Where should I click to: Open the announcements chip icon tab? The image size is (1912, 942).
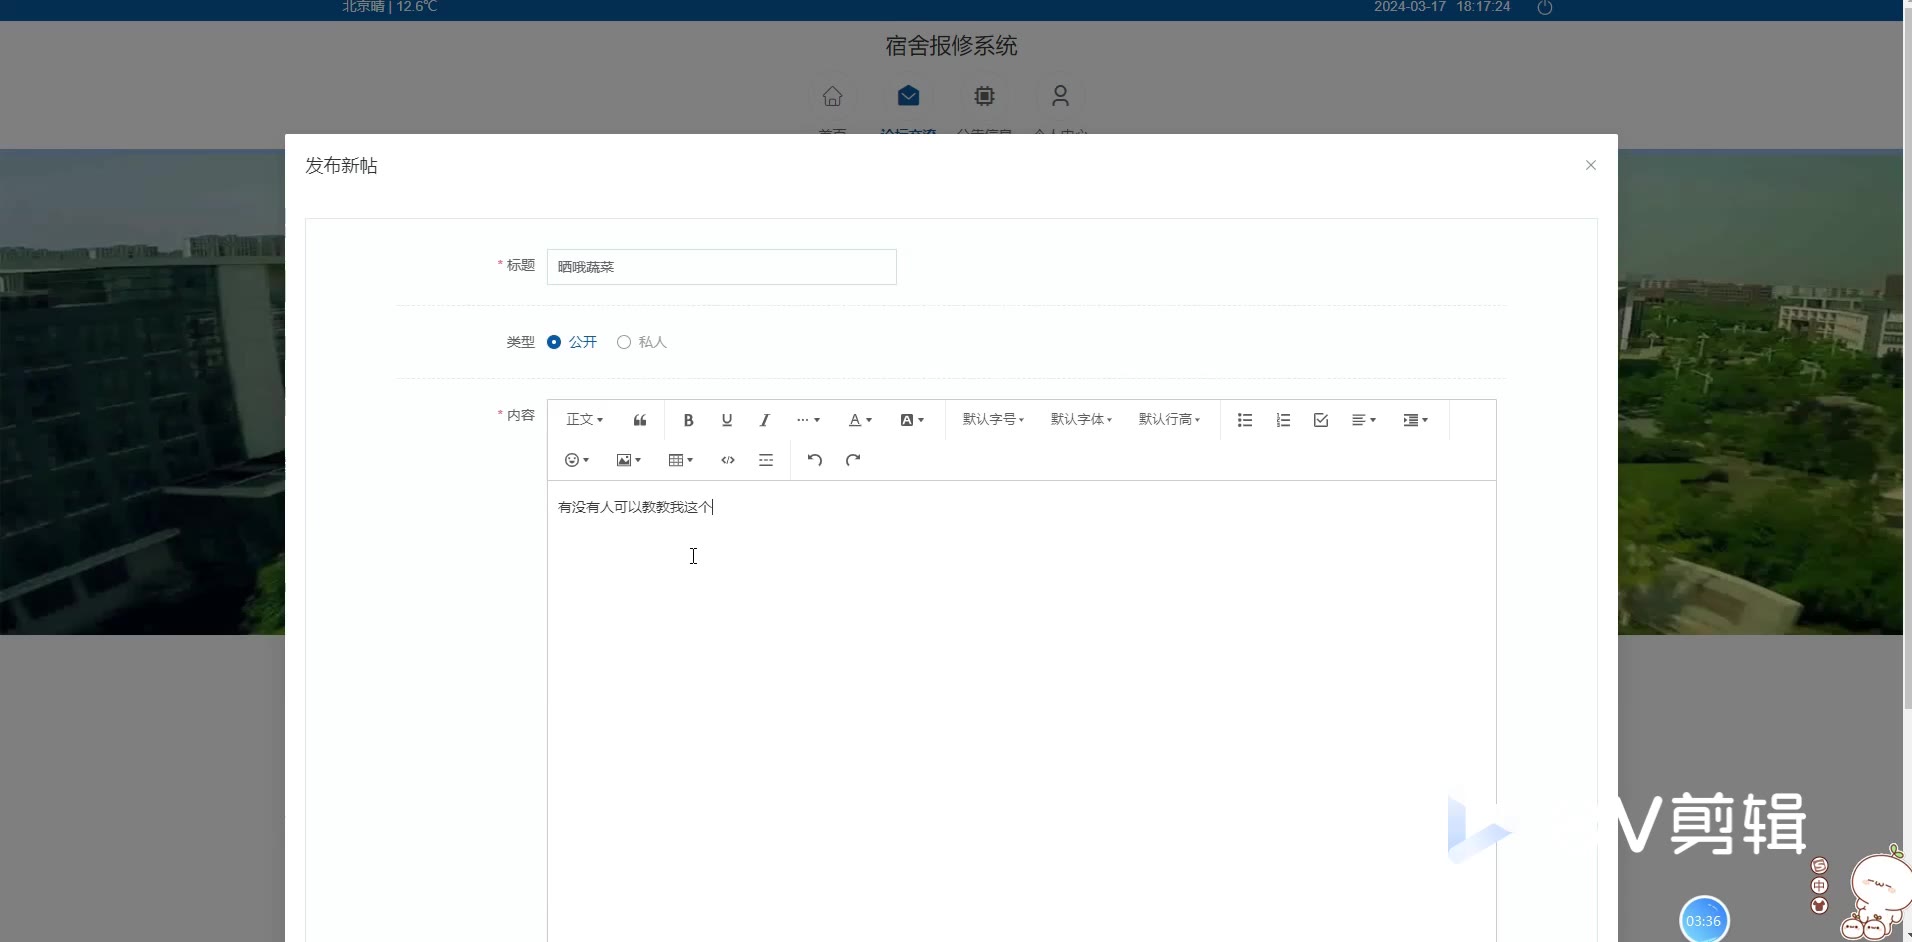[984, 96]
